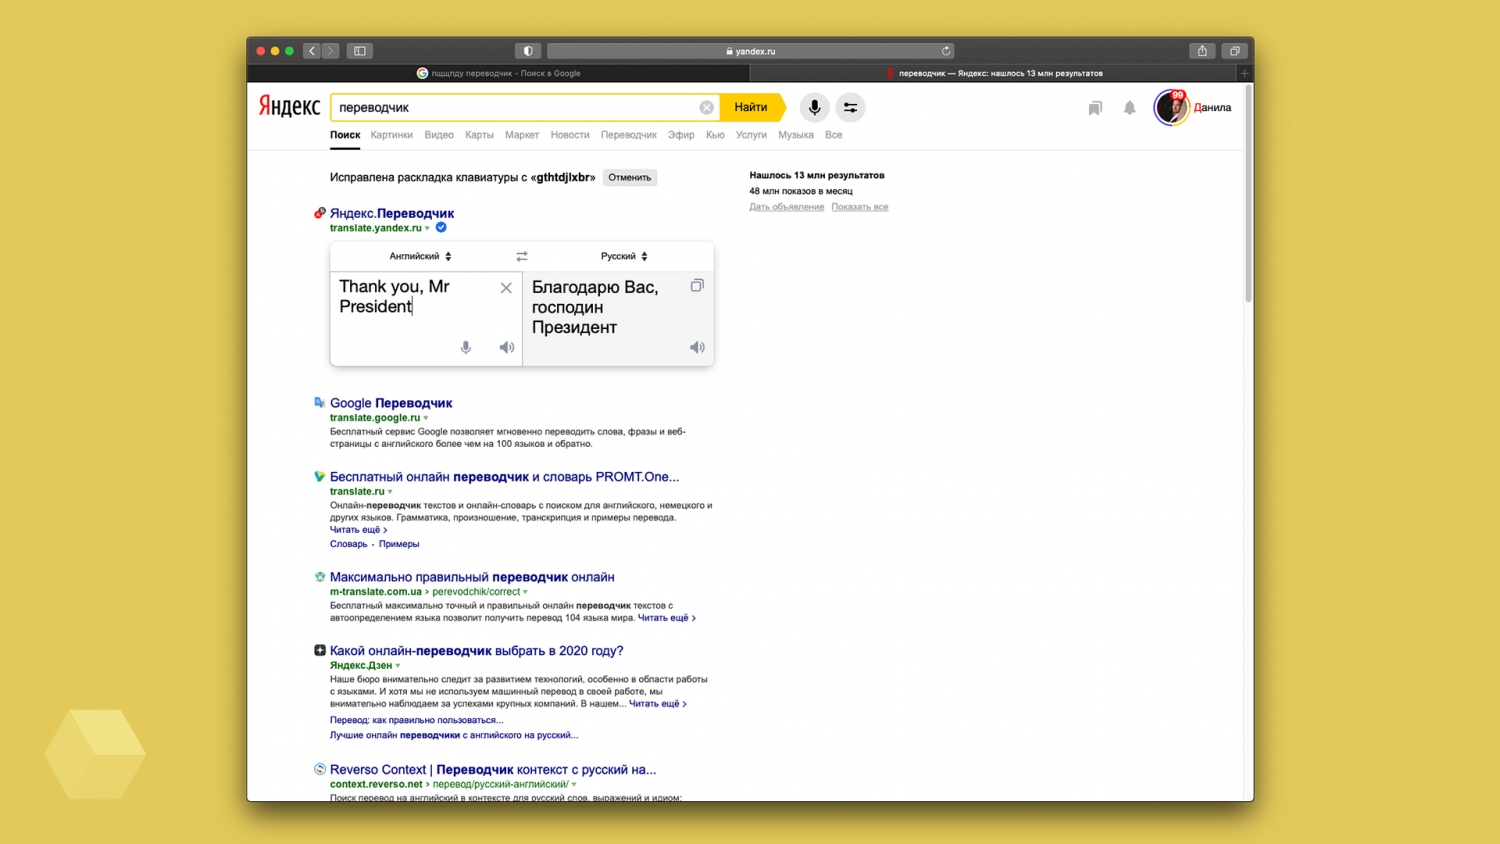Open the Google Переводчик result
The image size is (1500, 844).
[391, 403]
